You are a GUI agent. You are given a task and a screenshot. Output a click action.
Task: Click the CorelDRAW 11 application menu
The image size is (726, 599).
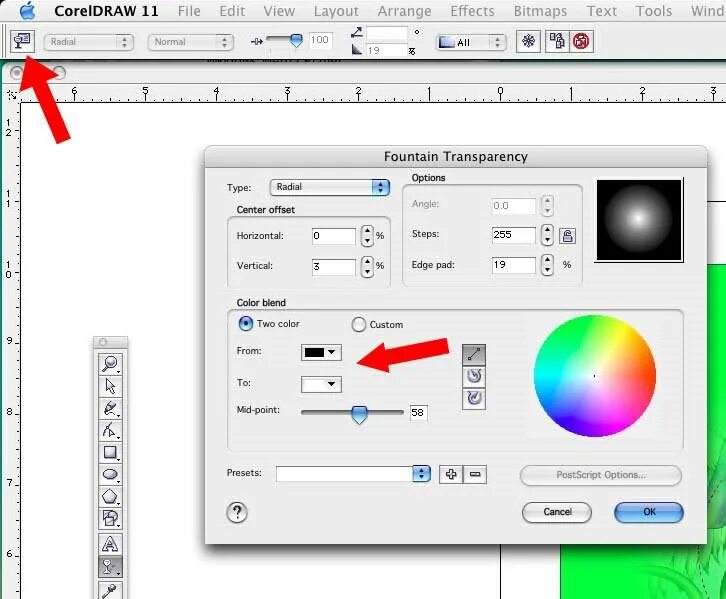click(x=106, y=11)
